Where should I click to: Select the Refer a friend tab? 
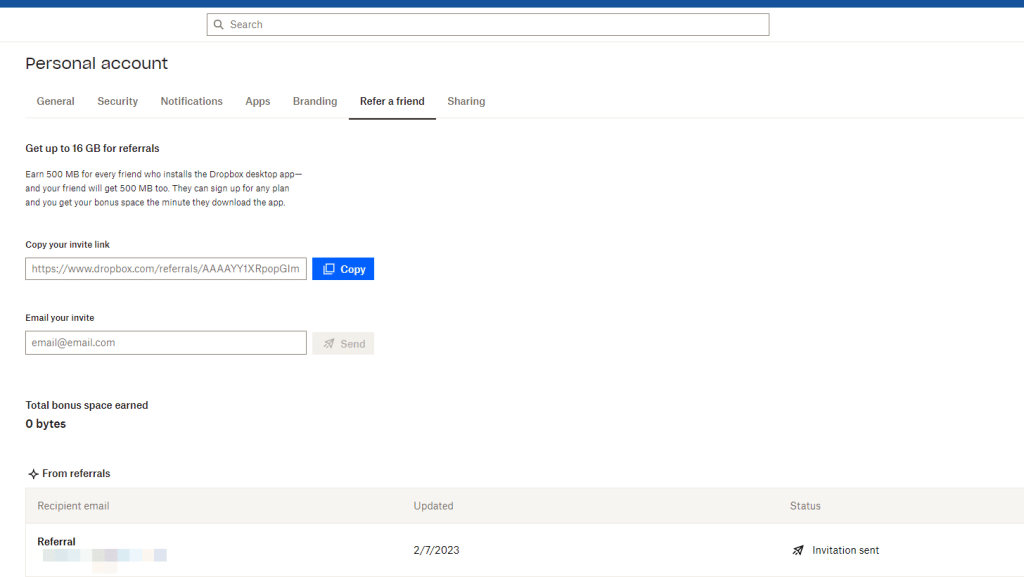[391, 101]
